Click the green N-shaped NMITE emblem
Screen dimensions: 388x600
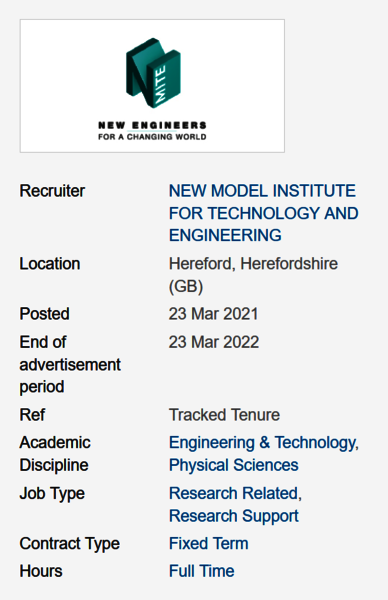tap(153, 73)
